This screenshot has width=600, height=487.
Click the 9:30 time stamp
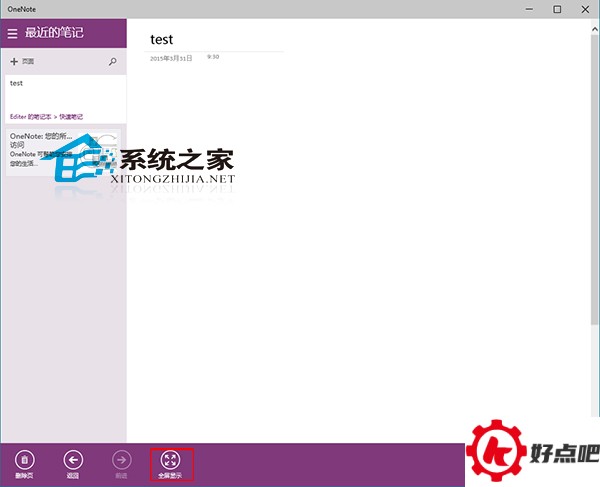click(x=213, y=57)
